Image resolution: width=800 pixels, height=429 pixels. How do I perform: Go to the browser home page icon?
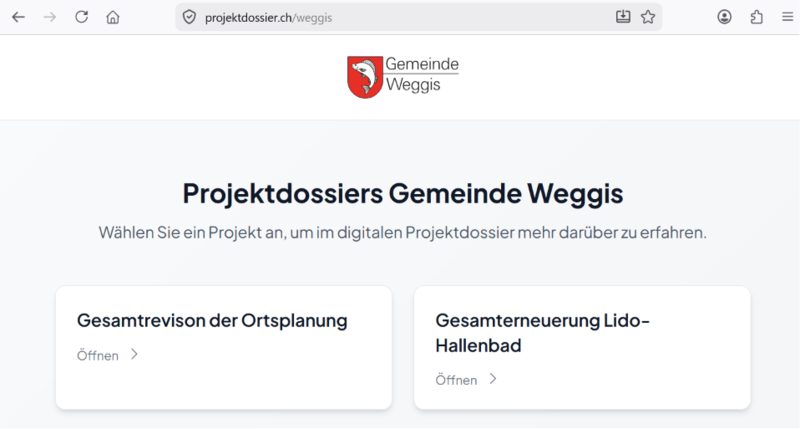(113, 17)
